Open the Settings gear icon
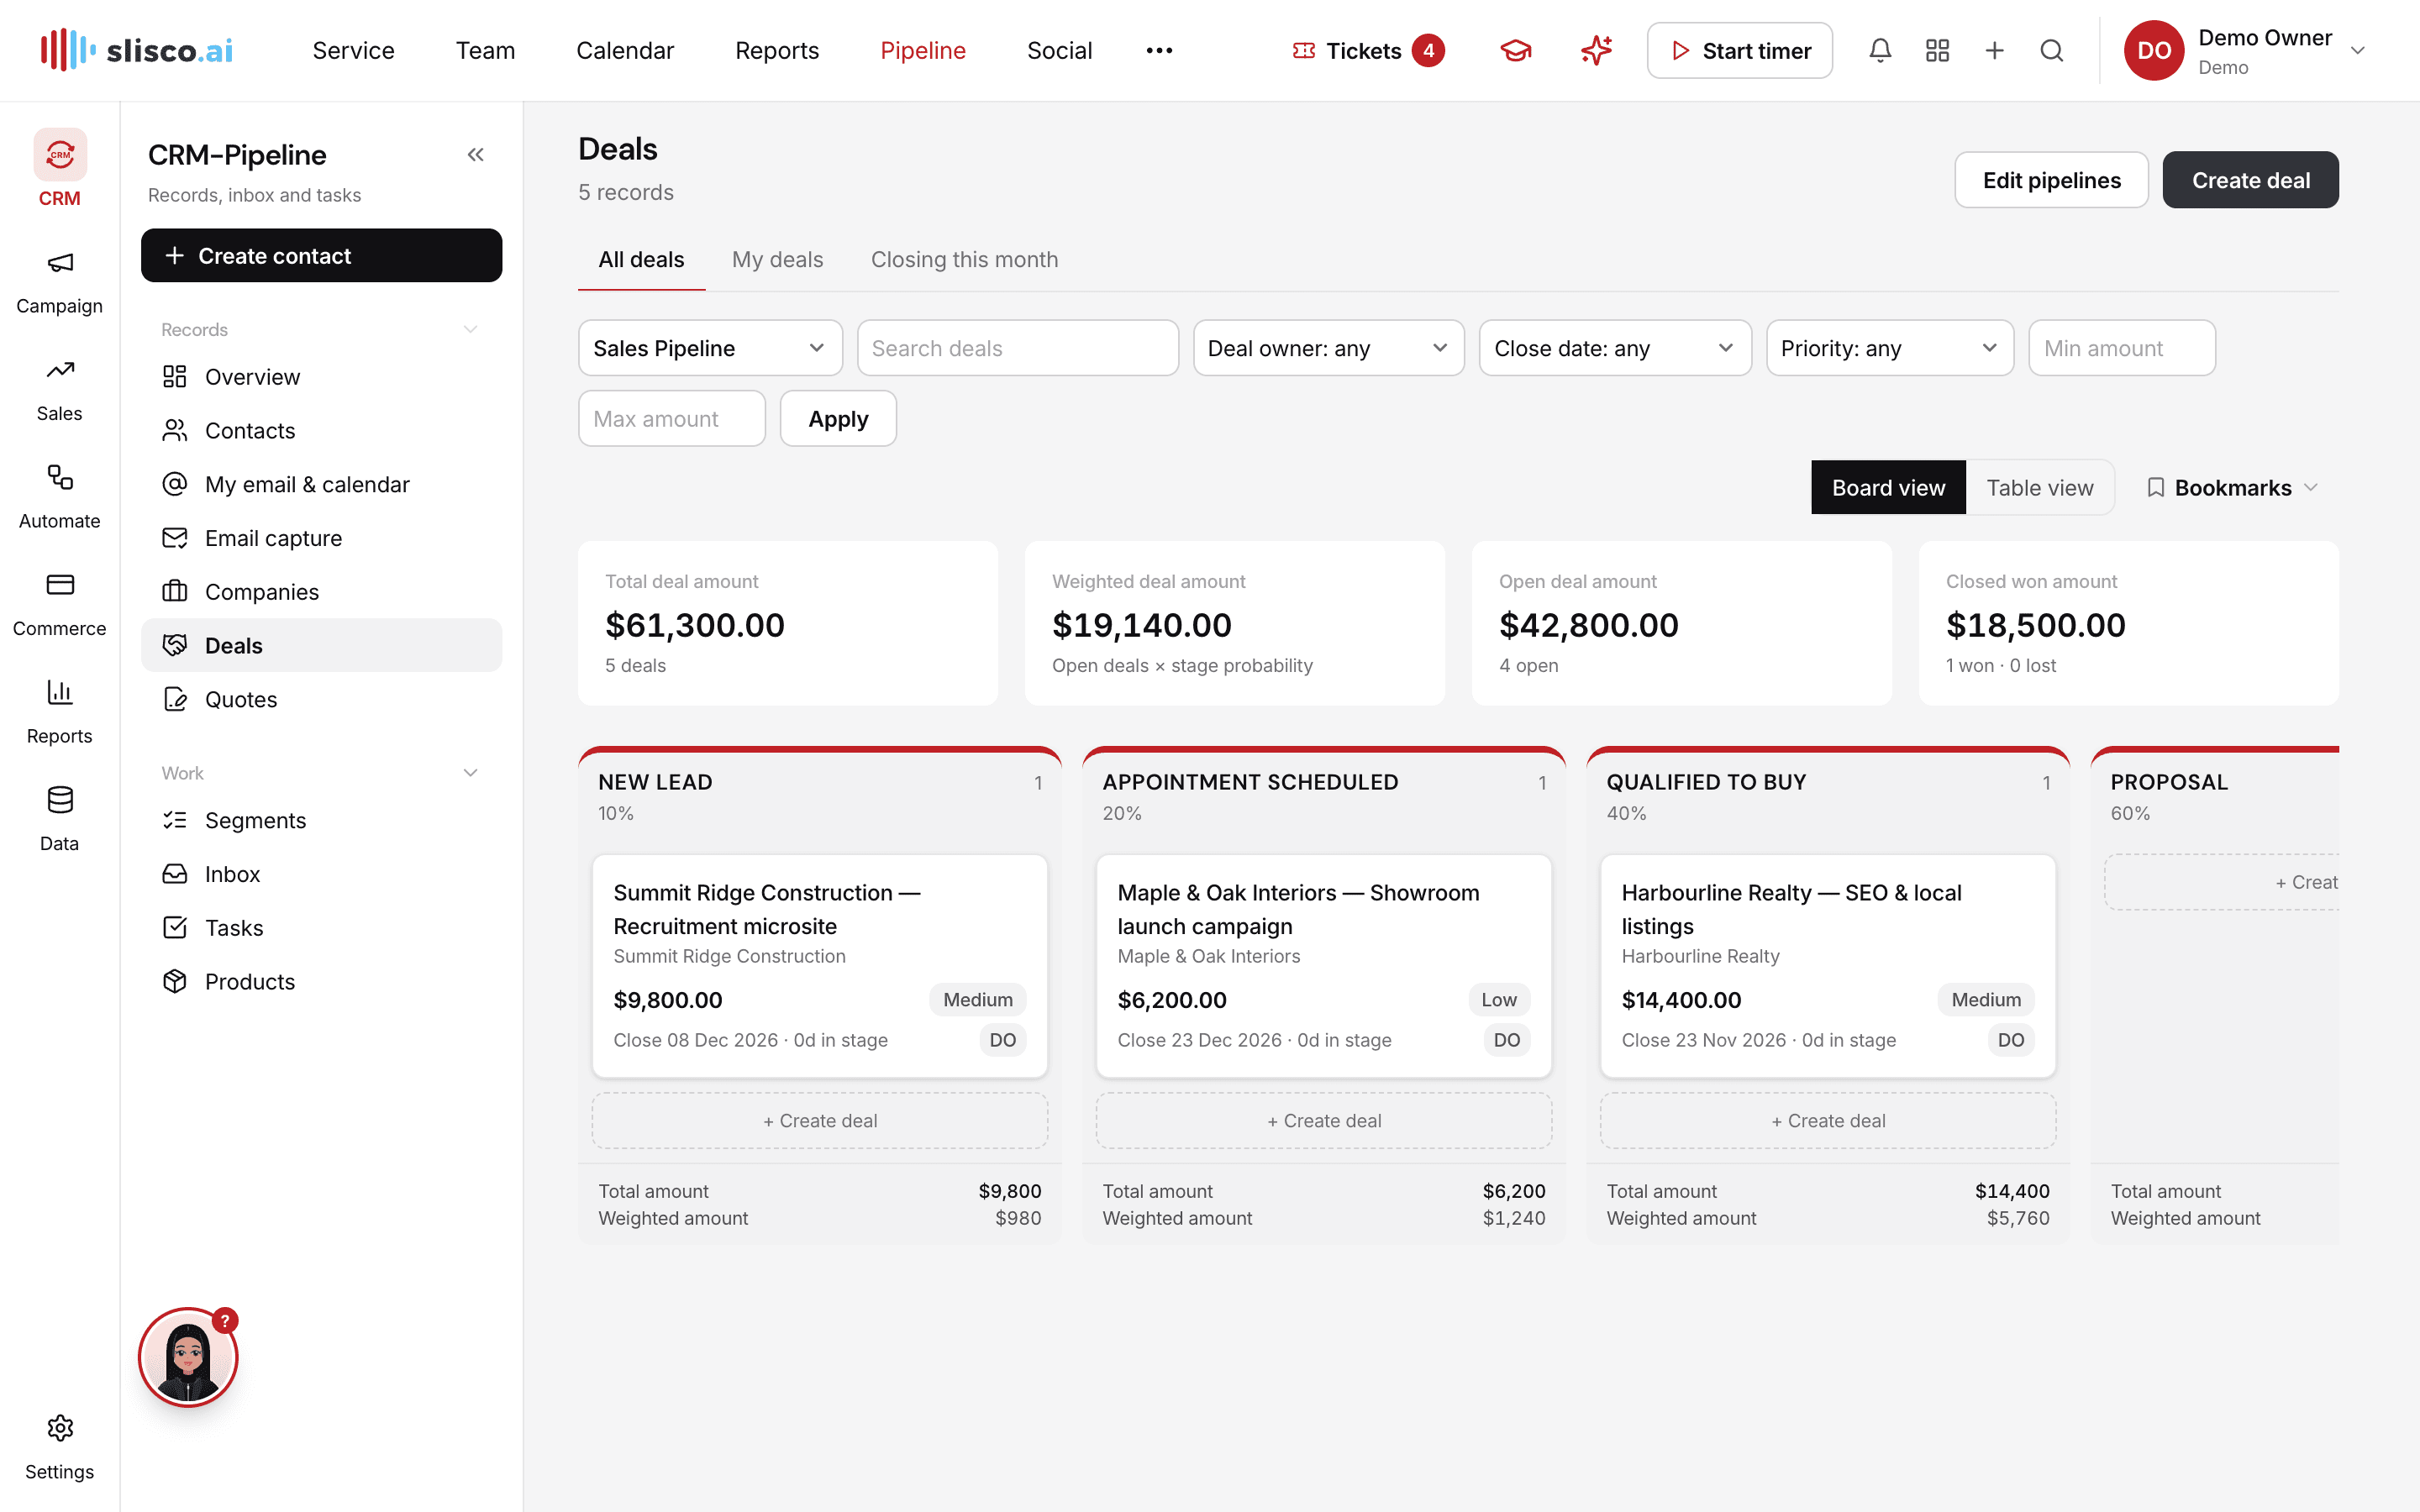The height and width of the screenshot is (1512, 2420). pos(59,1428)
